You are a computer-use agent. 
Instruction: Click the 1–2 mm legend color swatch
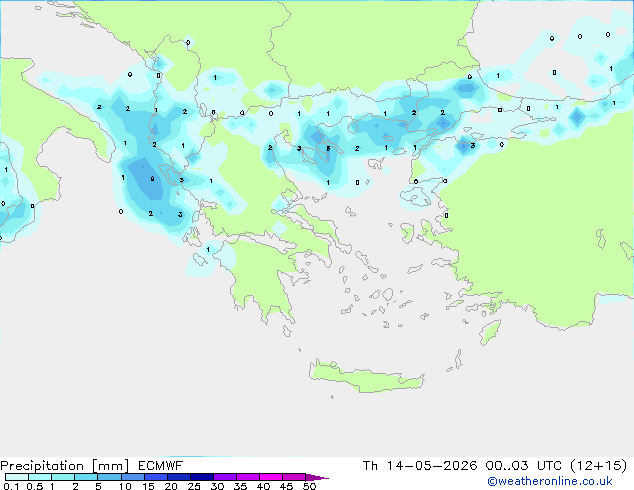(63, 477)
